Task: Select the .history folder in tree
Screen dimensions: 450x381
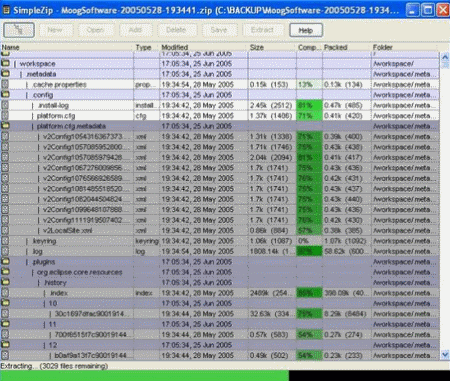Action: (x=55, y=283)
